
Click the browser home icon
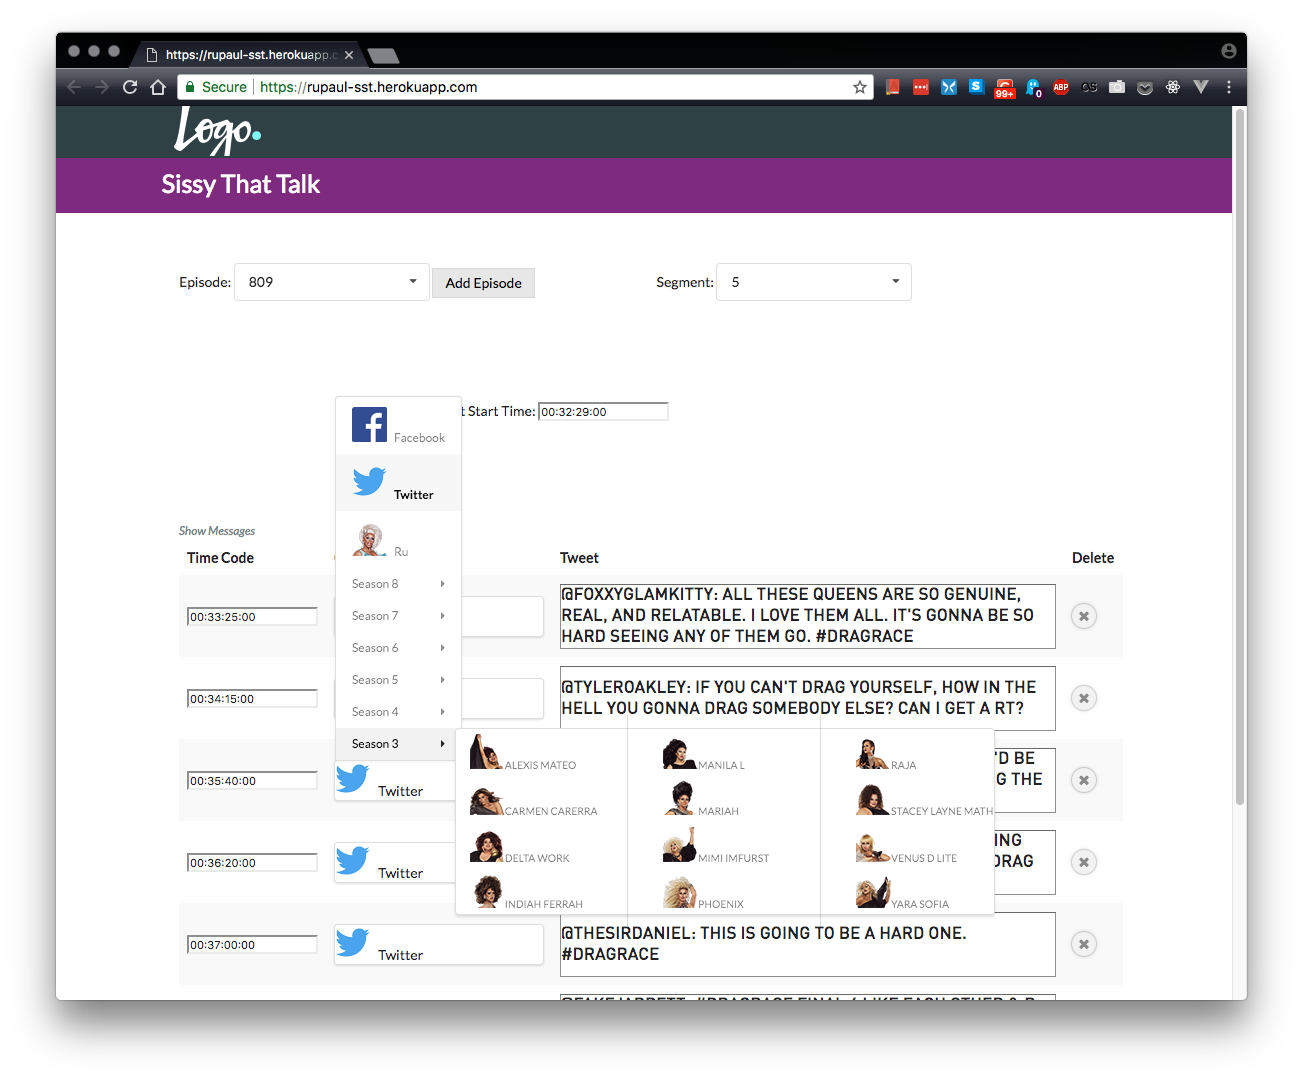158,87
